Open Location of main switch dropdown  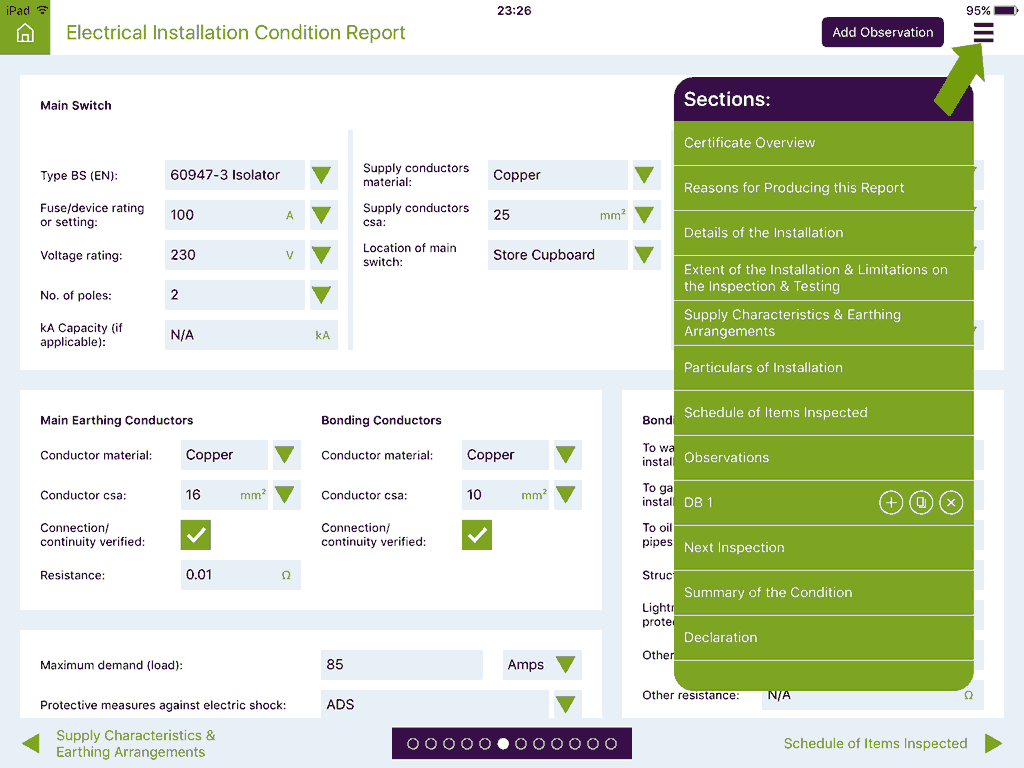(x=644, y=255)
